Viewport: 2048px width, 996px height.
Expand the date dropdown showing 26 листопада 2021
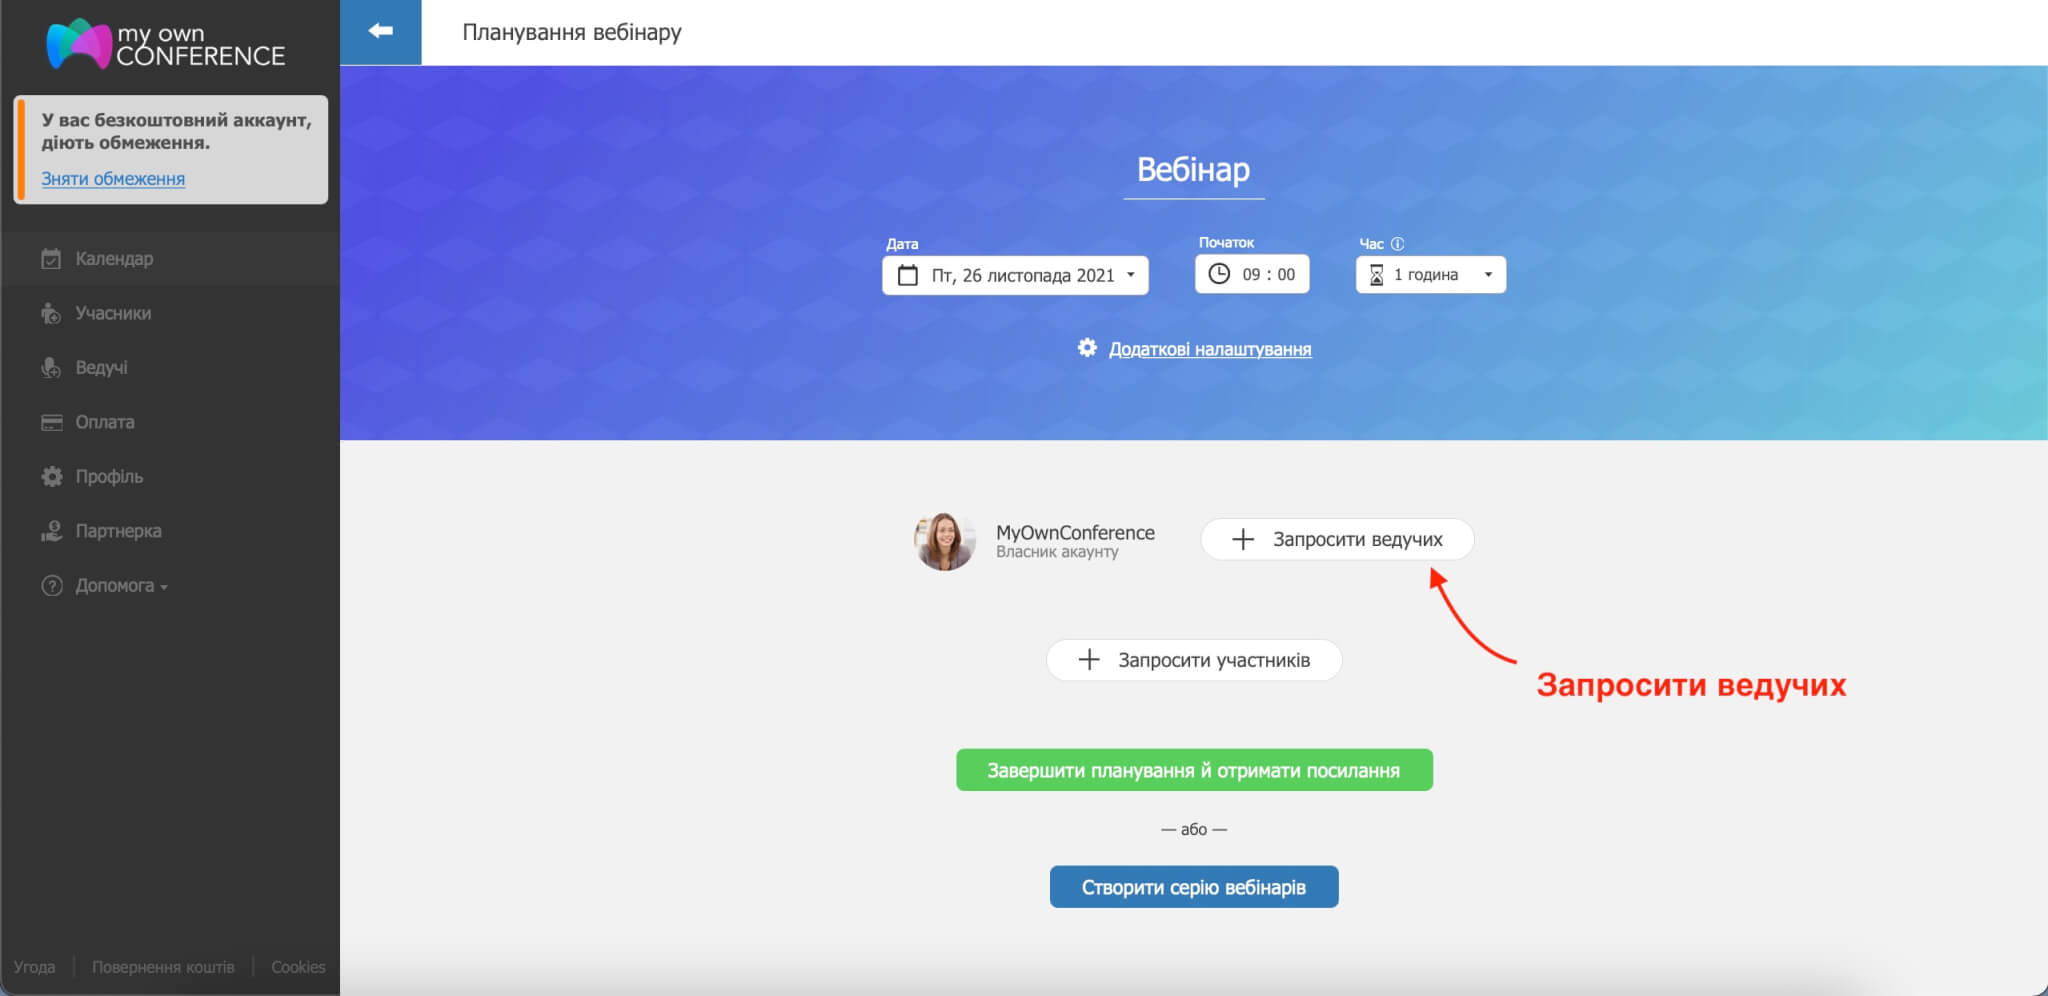[1131, 275]
